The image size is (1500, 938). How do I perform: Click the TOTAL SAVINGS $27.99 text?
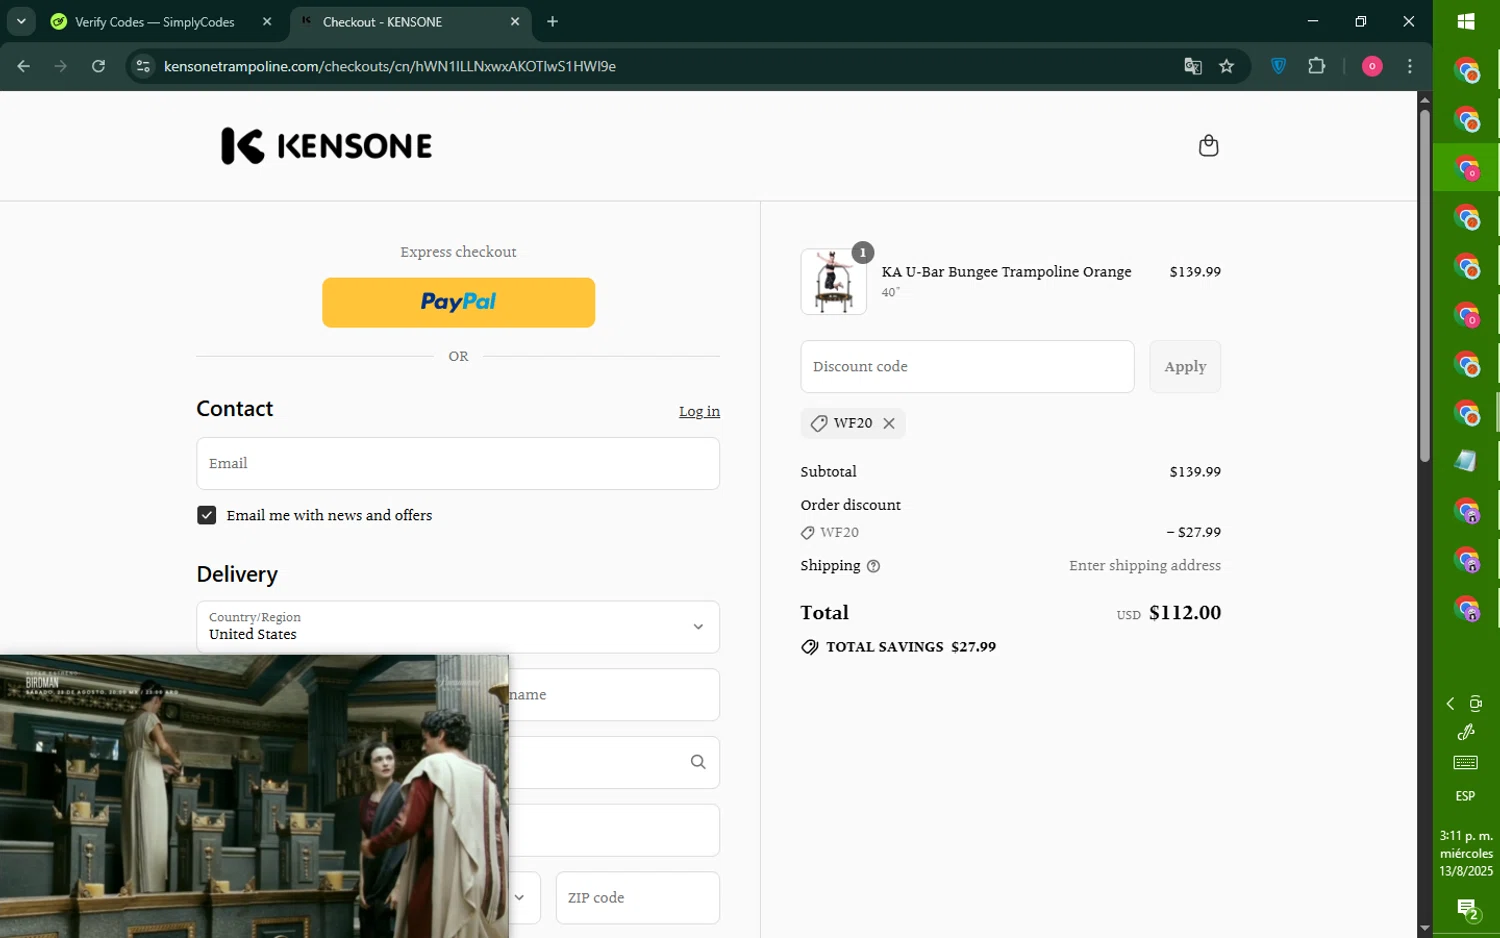(x=911, y=647)
